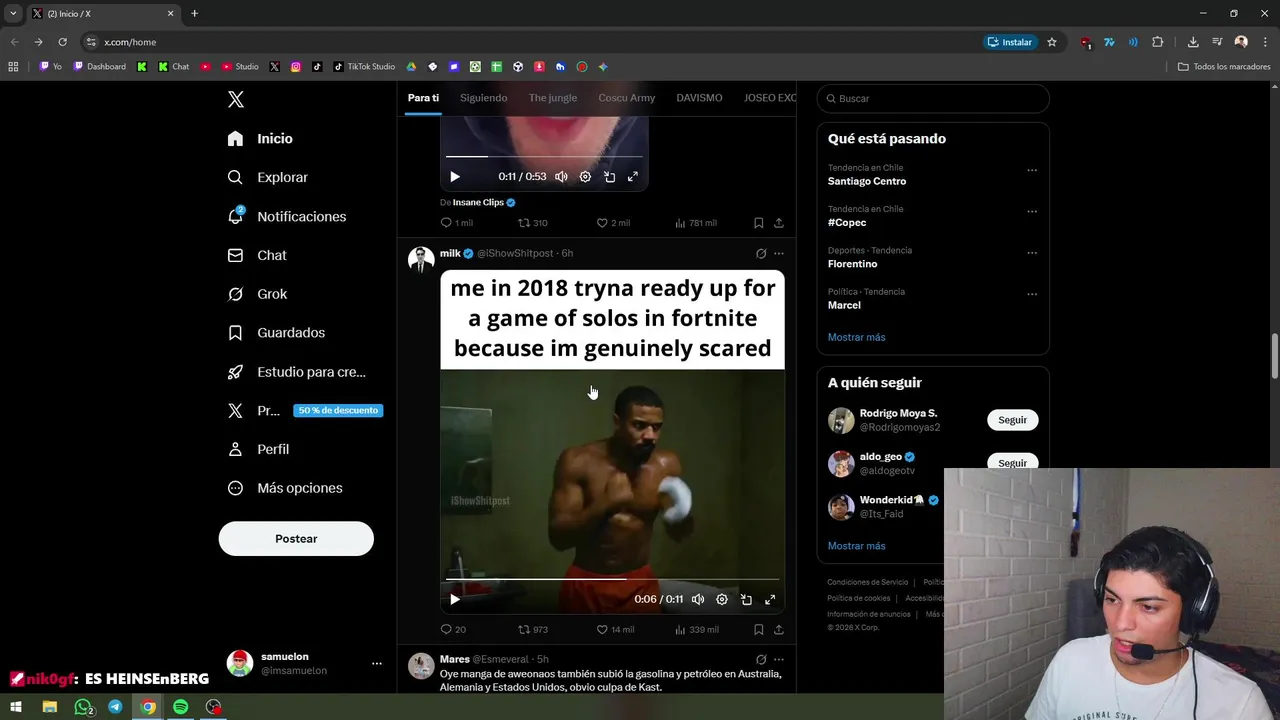The width and height of the screenshot is (1280, 720).
Task: Open settings gear on milk's video
Action: [x=722, y=599]
